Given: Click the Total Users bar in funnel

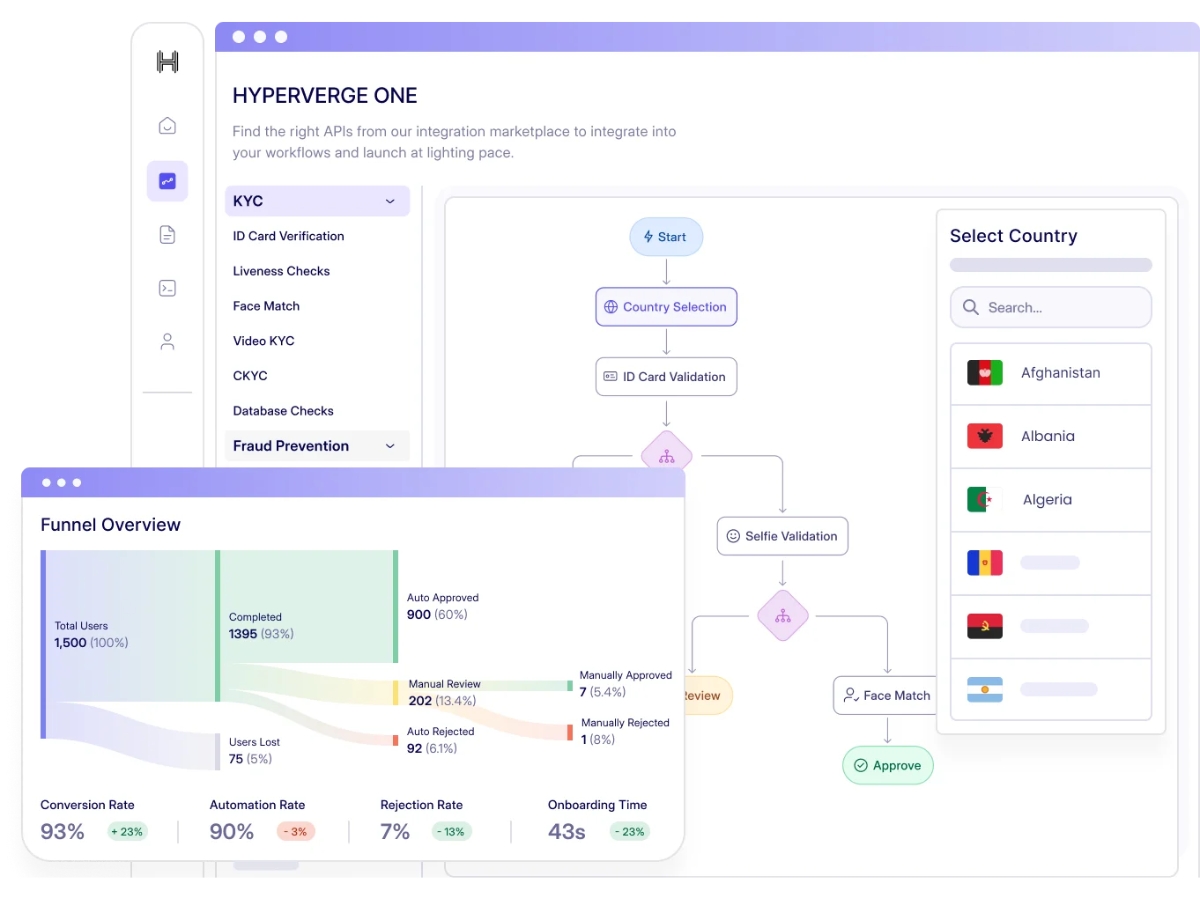Looking at the screenshot, I should (43, 644).
